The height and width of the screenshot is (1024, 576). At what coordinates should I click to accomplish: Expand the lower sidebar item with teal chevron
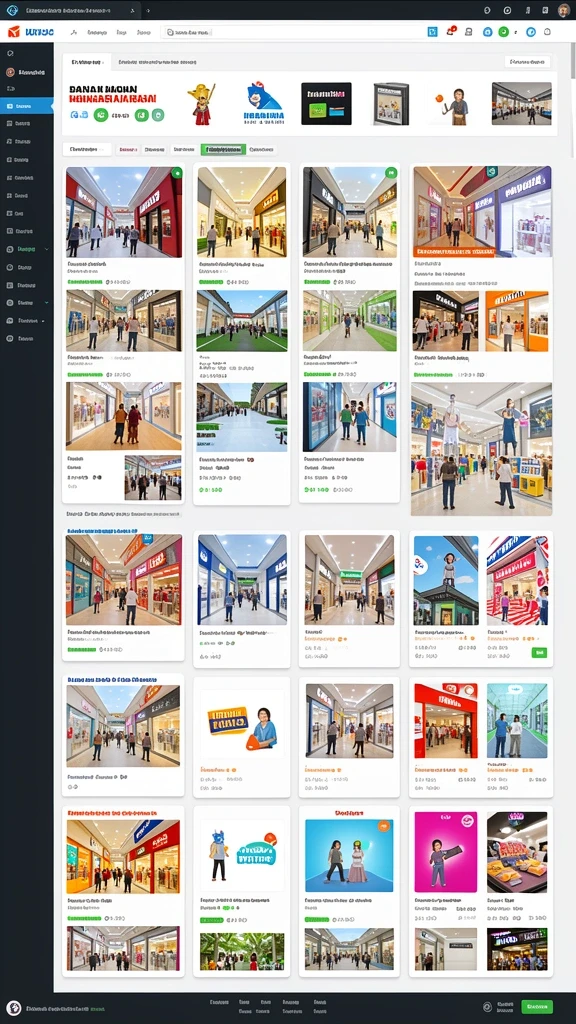46,303
